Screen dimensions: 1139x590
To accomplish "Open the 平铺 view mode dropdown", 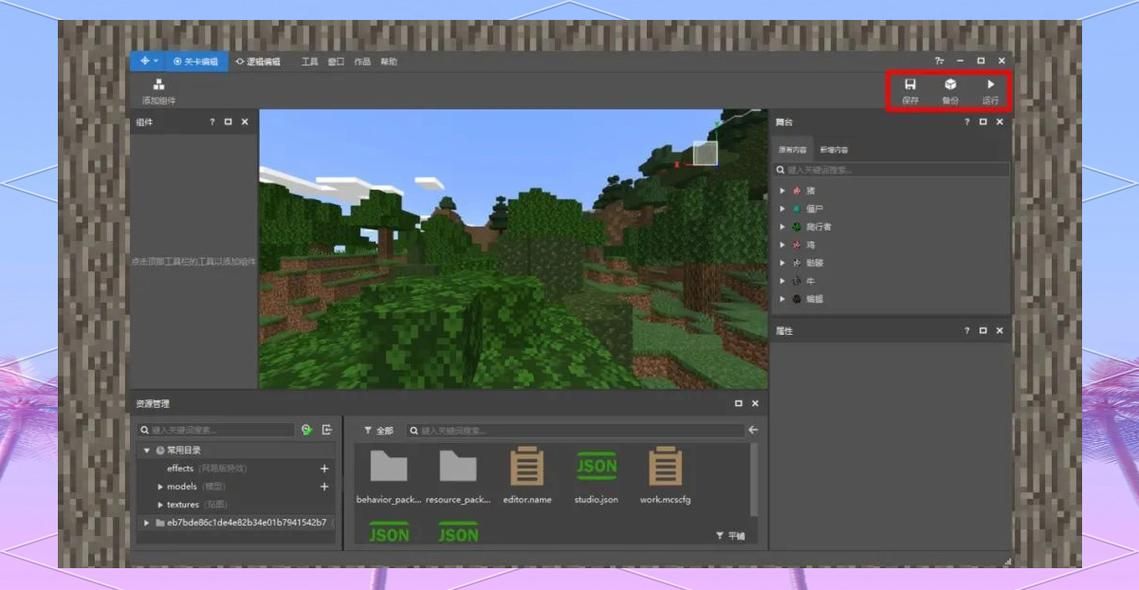I will [730, 536].
